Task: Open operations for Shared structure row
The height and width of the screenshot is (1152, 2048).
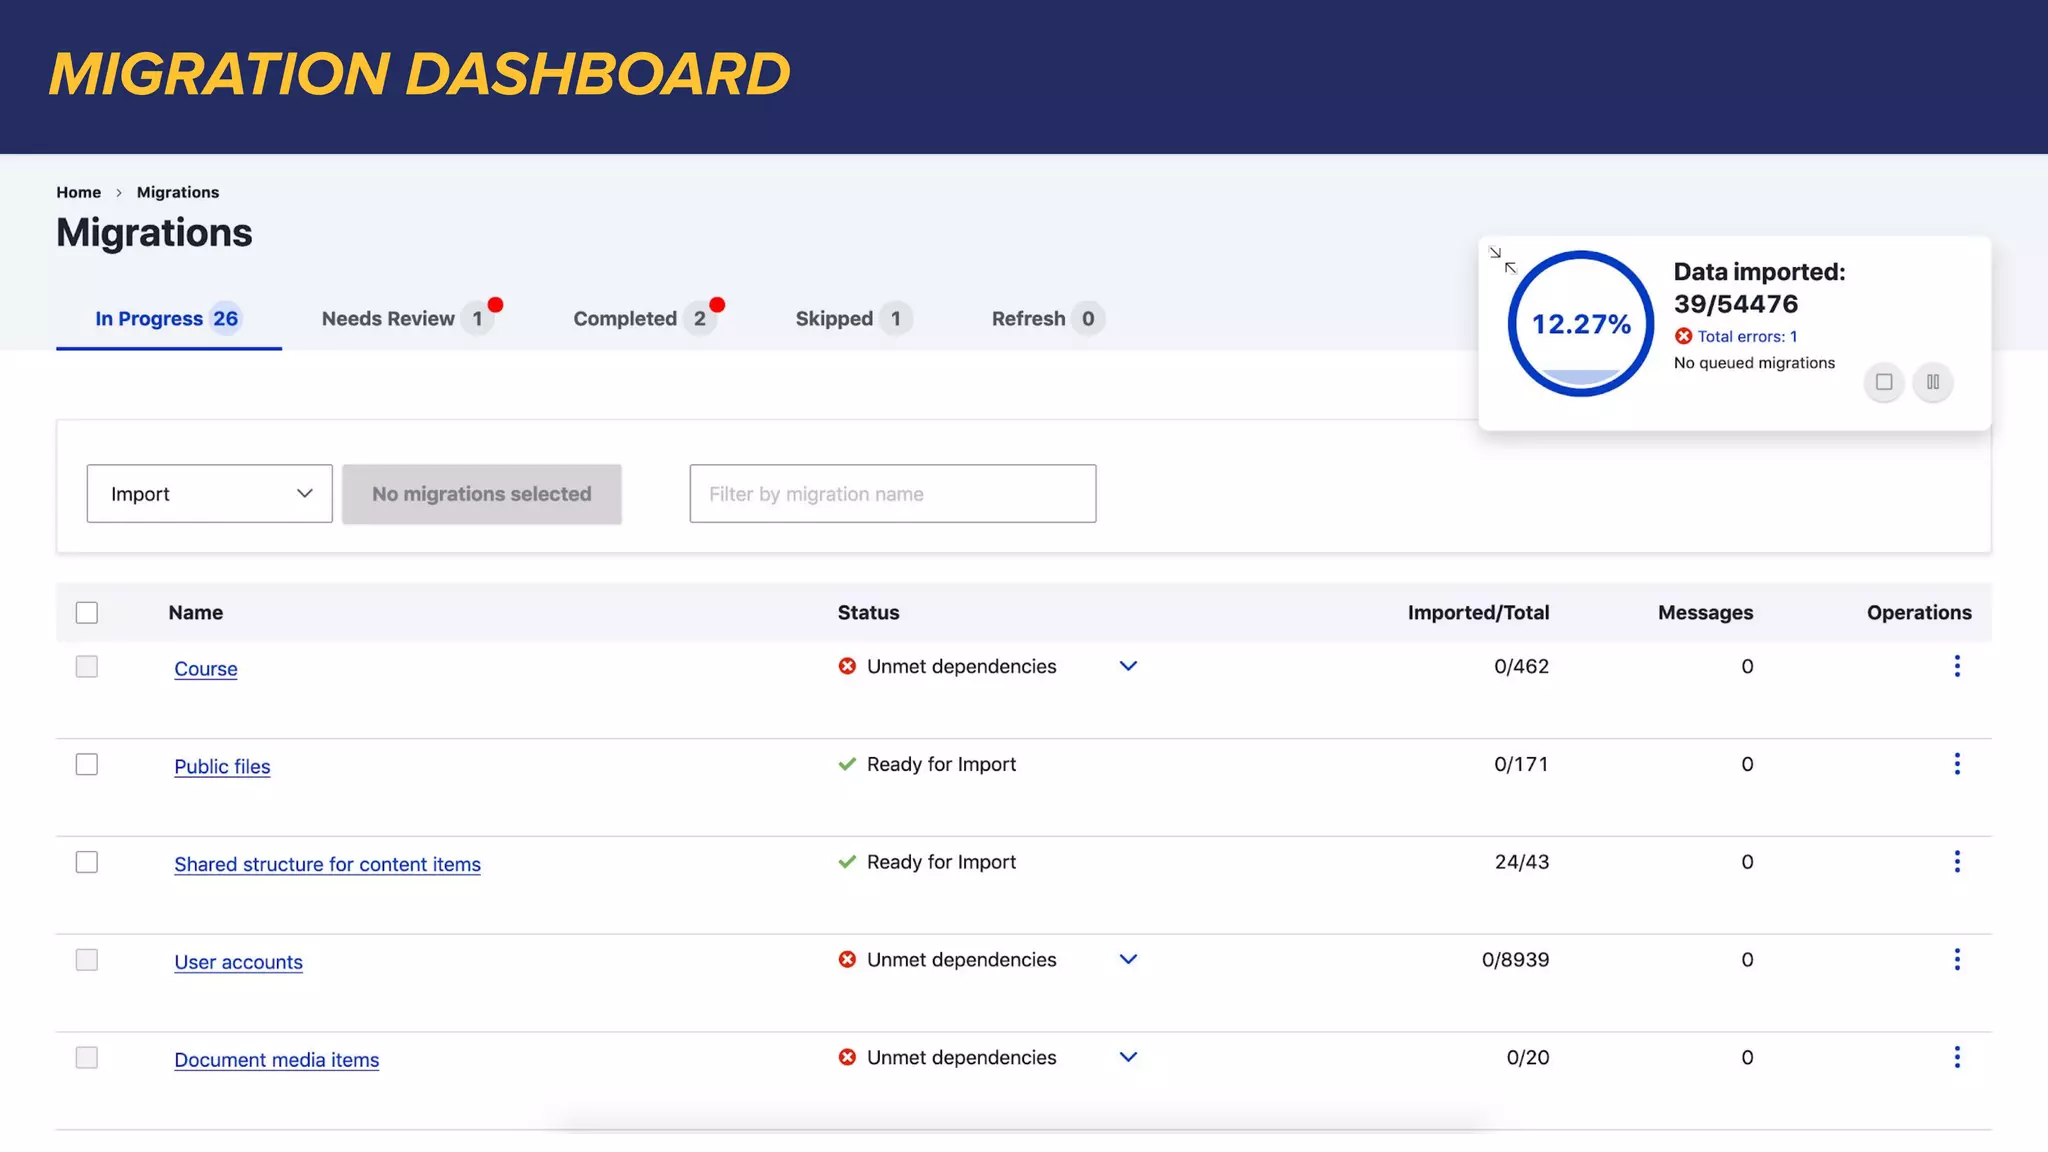Action: tap(1957, 862)
